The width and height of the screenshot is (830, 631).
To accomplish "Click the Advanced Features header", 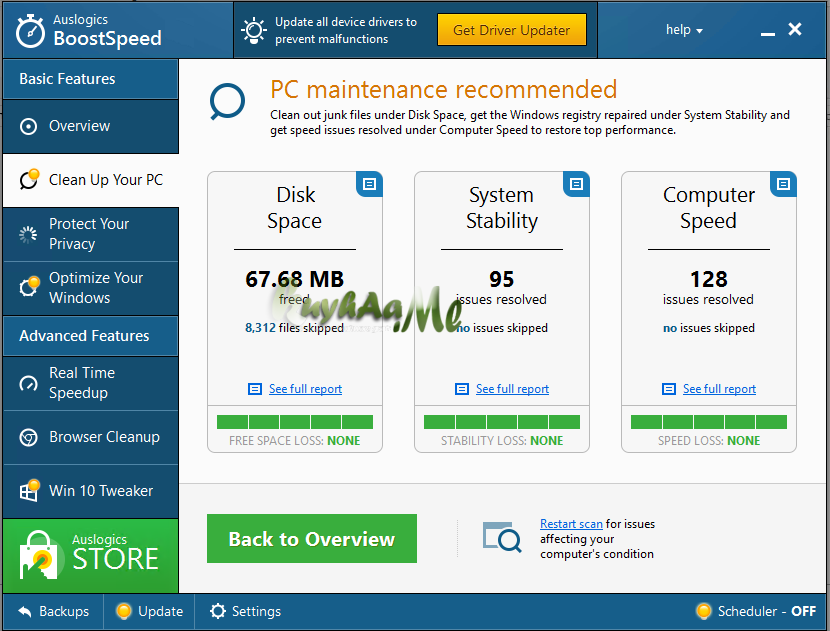I will pyautogui.click(x=91, y=336).
